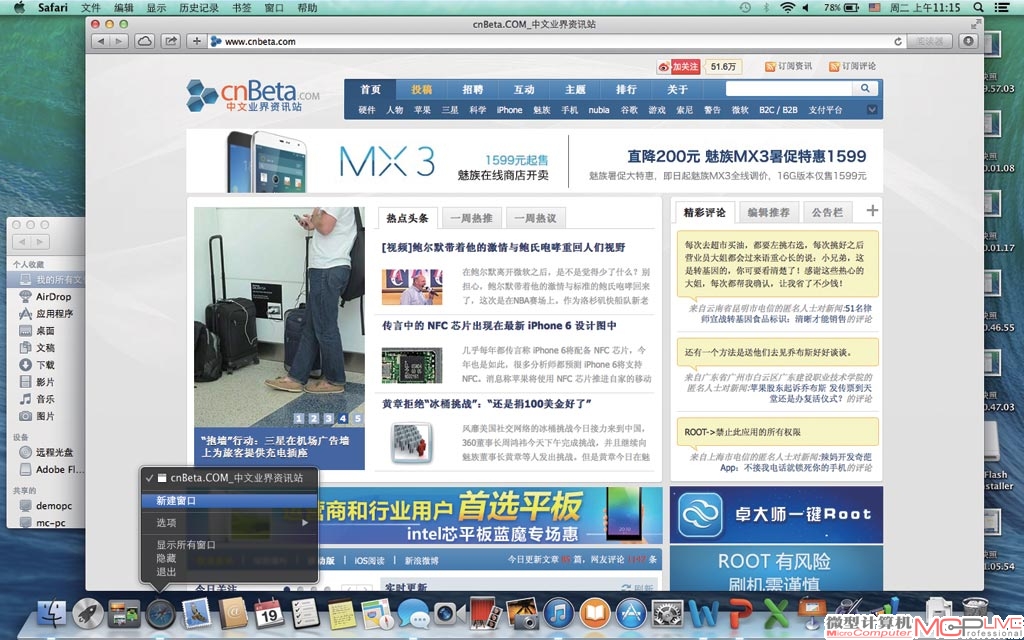Open Contacts address book in Dock

(x=233, y=613)
